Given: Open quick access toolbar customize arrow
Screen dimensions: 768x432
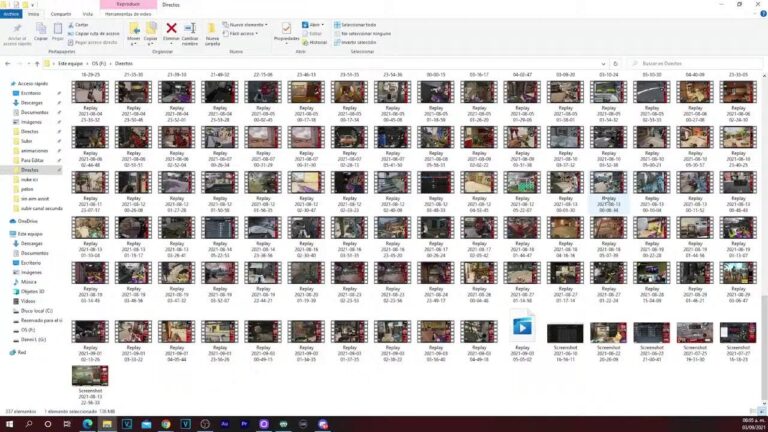Looking at the screenshot, I should 33,5.
